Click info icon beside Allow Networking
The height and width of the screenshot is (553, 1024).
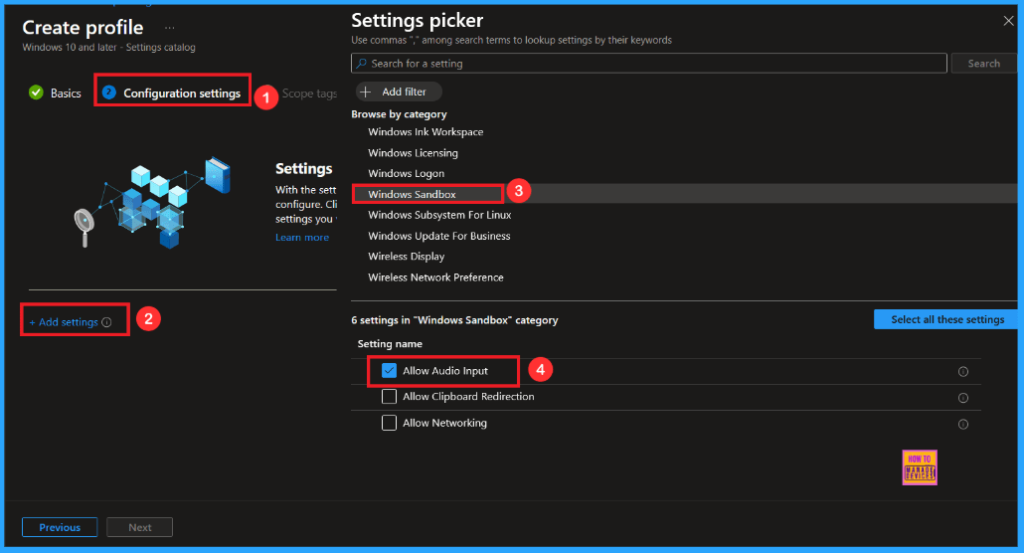(963, 424)
